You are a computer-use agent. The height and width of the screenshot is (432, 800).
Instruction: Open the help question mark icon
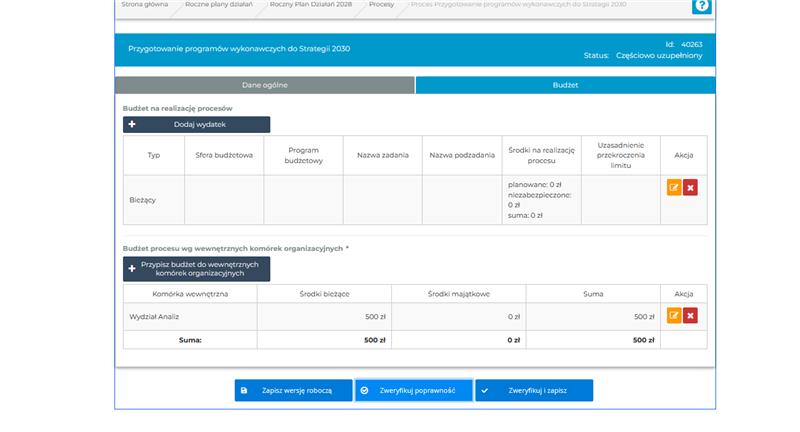click(x=702, y=6)
